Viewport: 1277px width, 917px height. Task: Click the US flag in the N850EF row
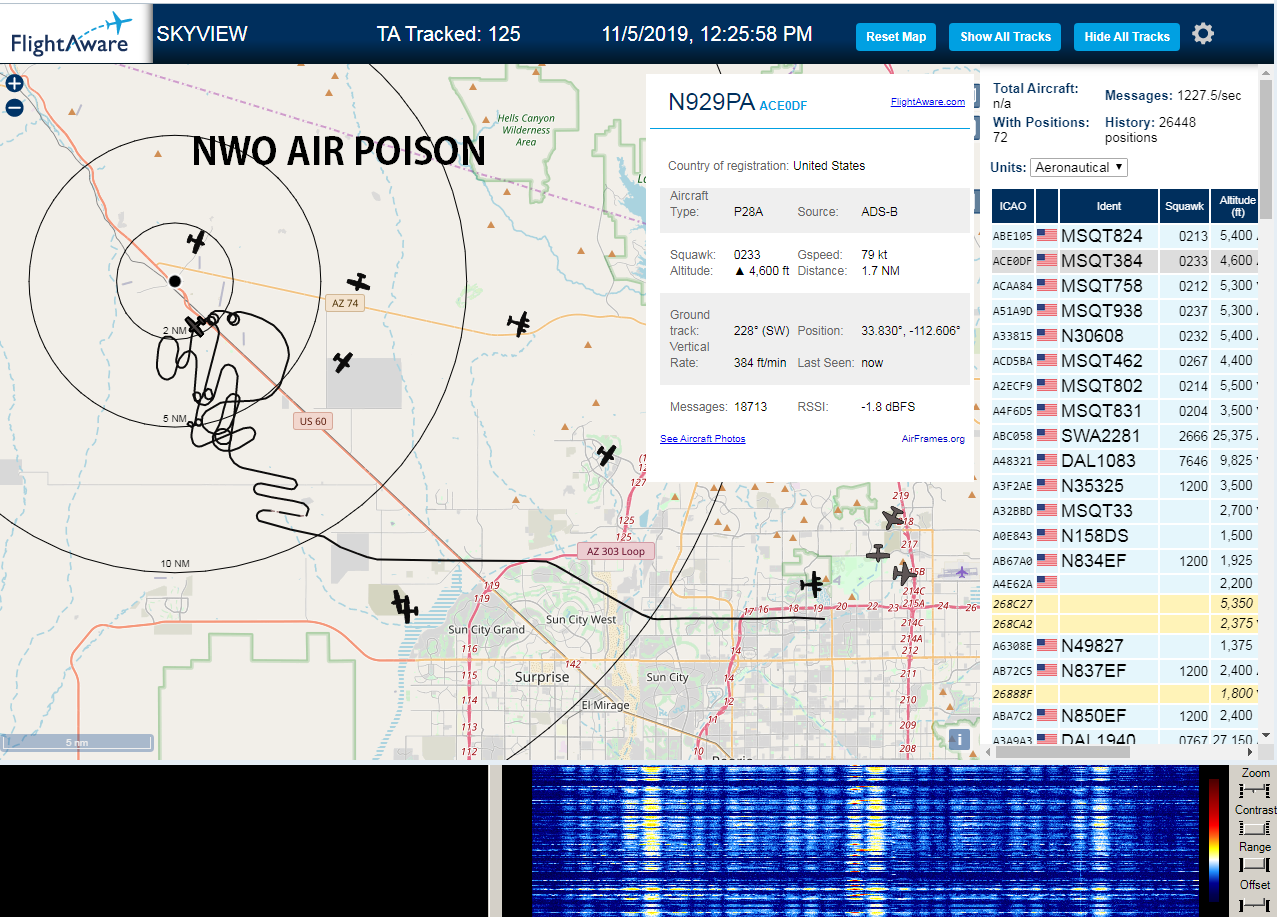click(1047, 716)
